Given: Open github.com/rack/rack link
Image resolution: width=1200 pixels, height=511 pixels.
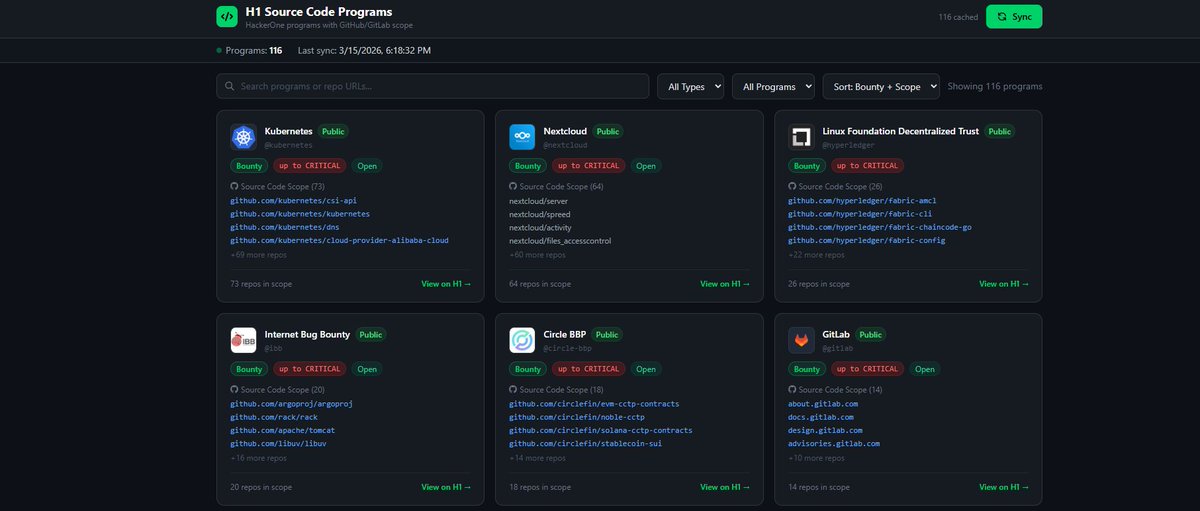Looking at the screenshot, I should (274, 417).
